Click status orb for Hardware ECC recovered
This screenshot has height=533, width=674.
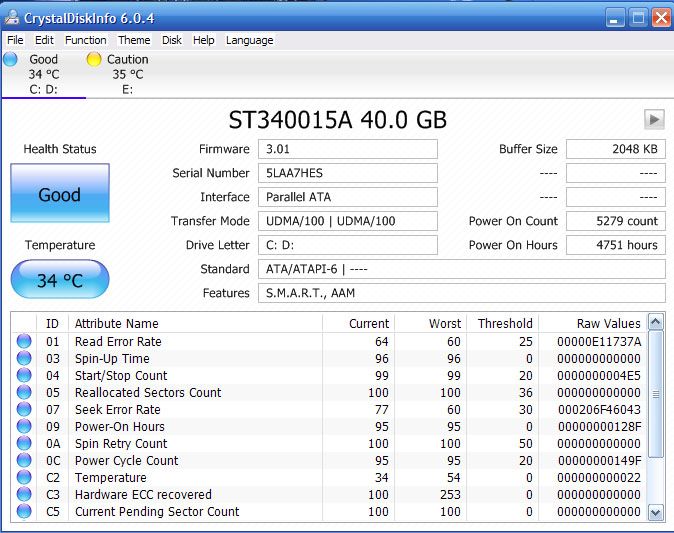tap(24, 494)
